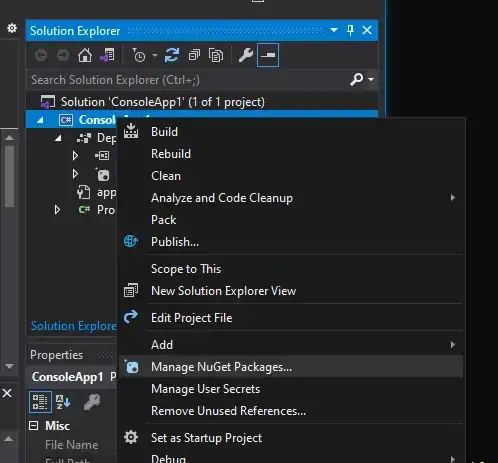Pin the Solution Explorer with auto-hide icon
Viewport: 498px width, 463px height.
click(350, 30)
